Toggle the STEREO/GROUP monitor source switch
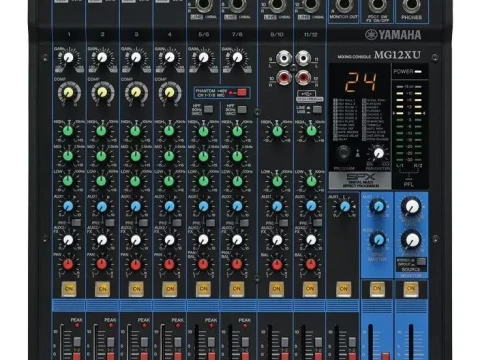The width and height of the screenshot is (480, 360). click(421, 261)
